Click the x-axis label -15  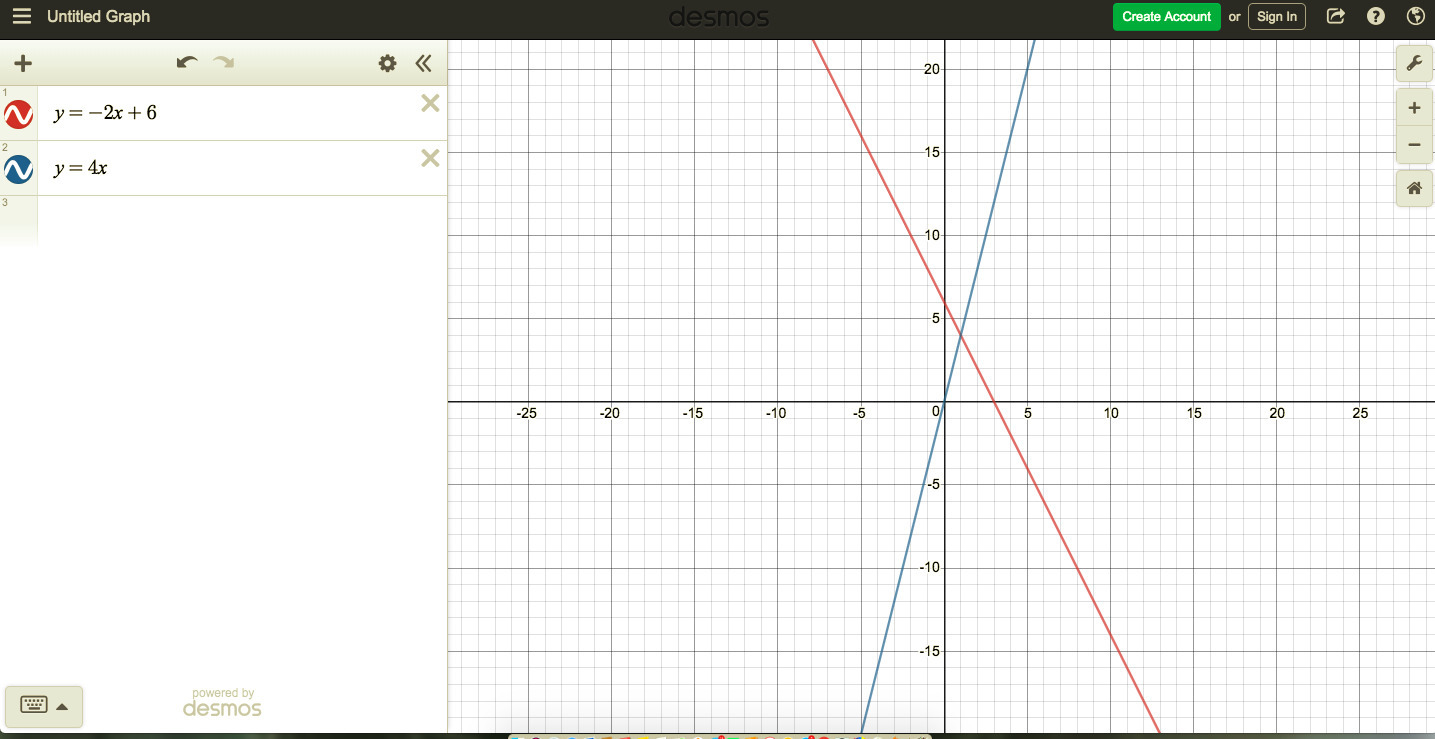coord(692,413)
